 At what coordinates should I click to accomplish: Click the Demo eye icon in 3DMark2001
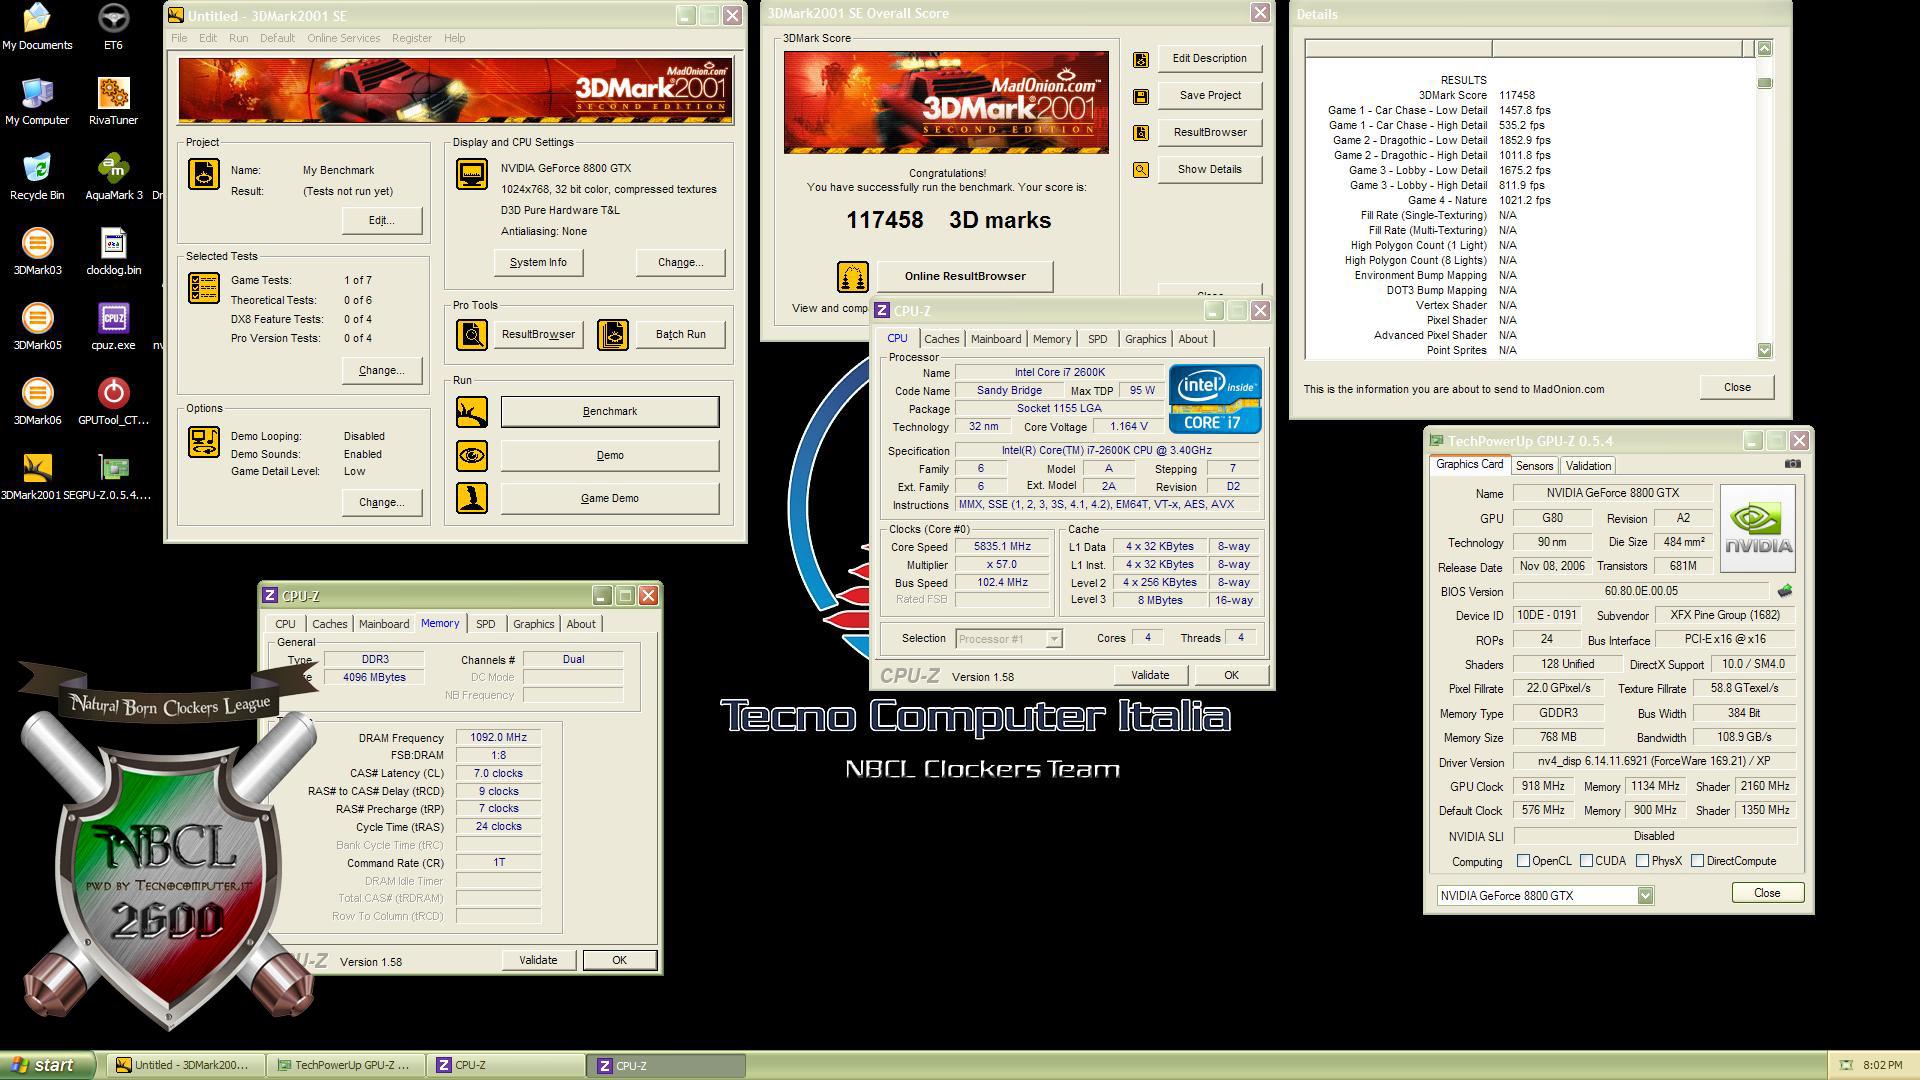pyautogui.click(x=472, y=455)
